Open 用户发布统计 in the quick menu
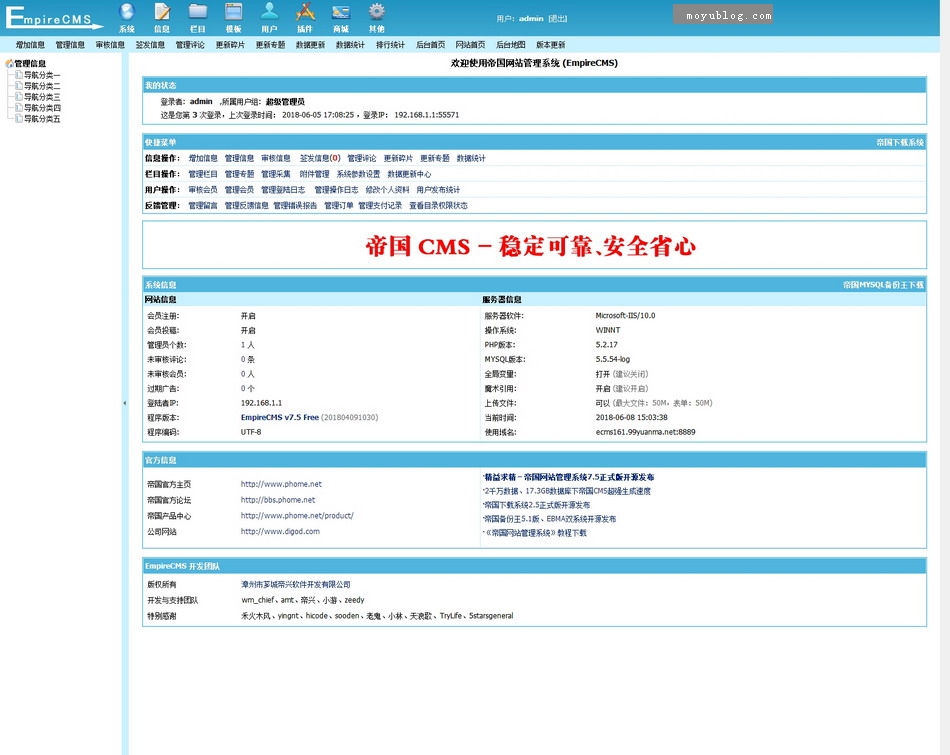 coord(438,190)
